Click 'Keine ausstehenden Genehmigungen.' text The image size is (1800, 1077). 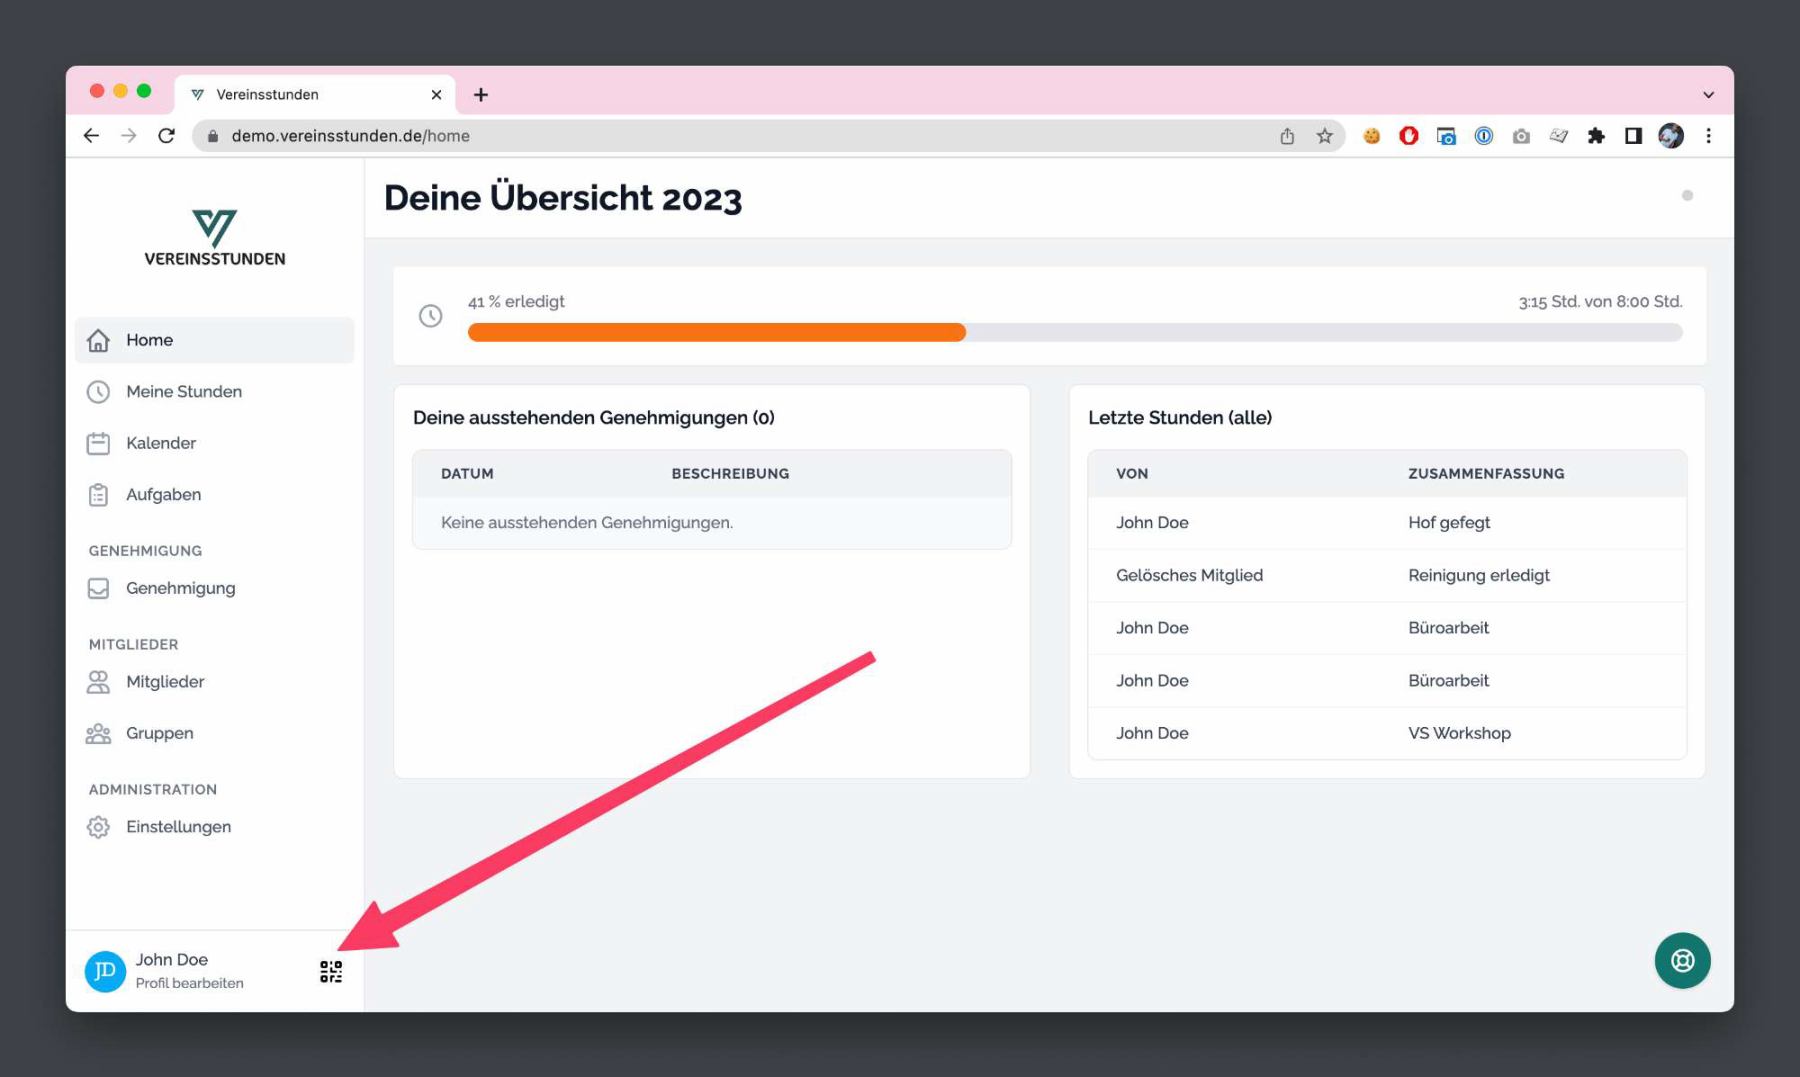(587, 523)
